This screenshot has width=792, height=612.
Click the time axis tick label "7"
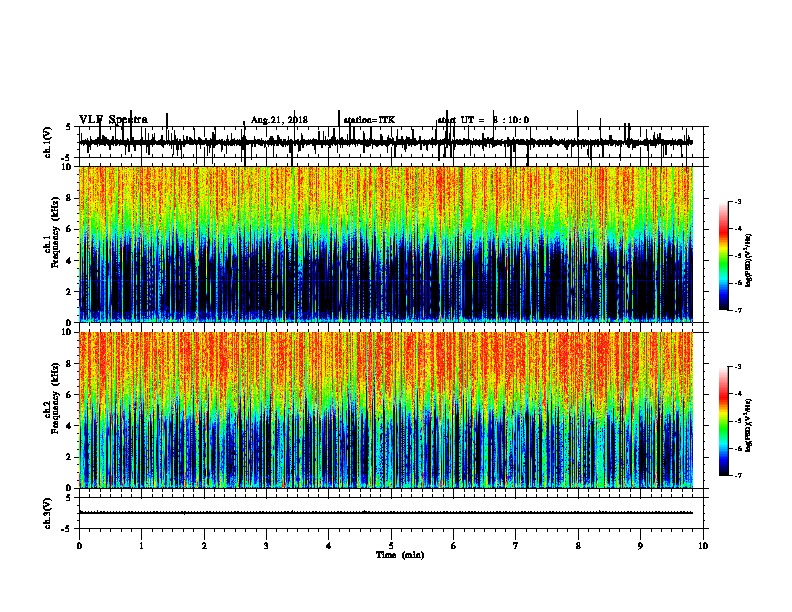pos(516,546)
